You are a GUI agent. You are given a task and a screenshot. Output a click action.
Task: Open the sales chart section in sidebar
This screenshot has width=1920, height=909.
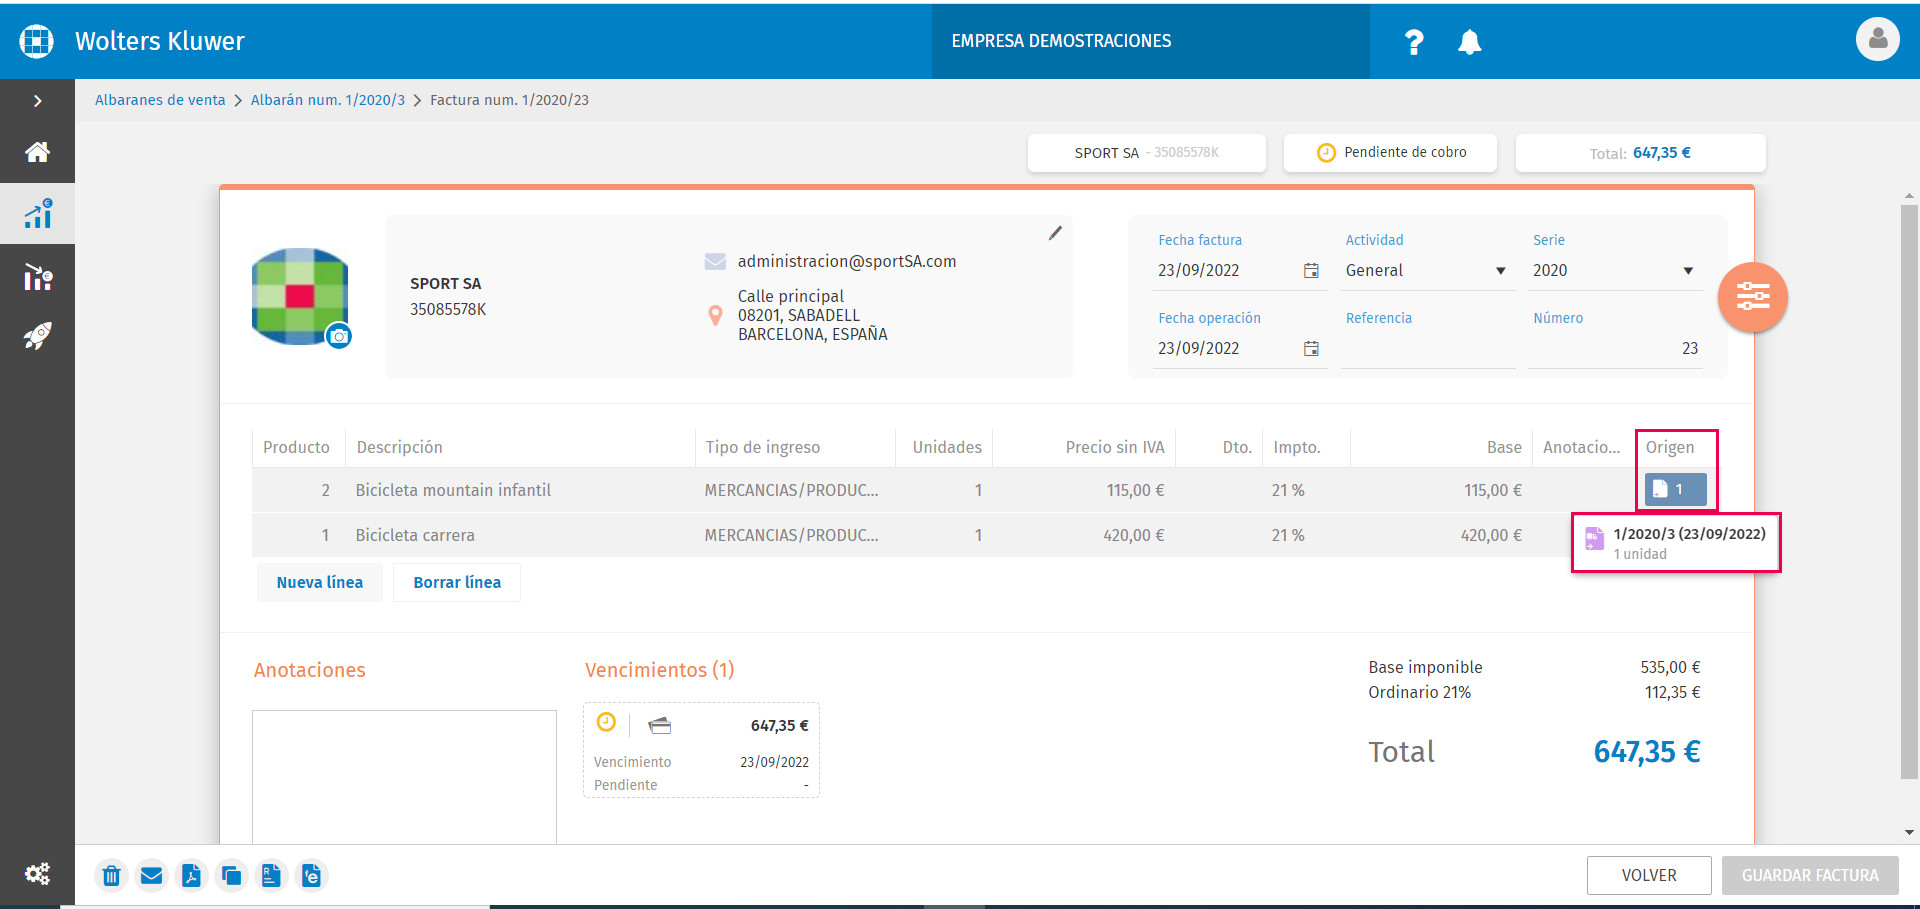[x=37, y=213]
